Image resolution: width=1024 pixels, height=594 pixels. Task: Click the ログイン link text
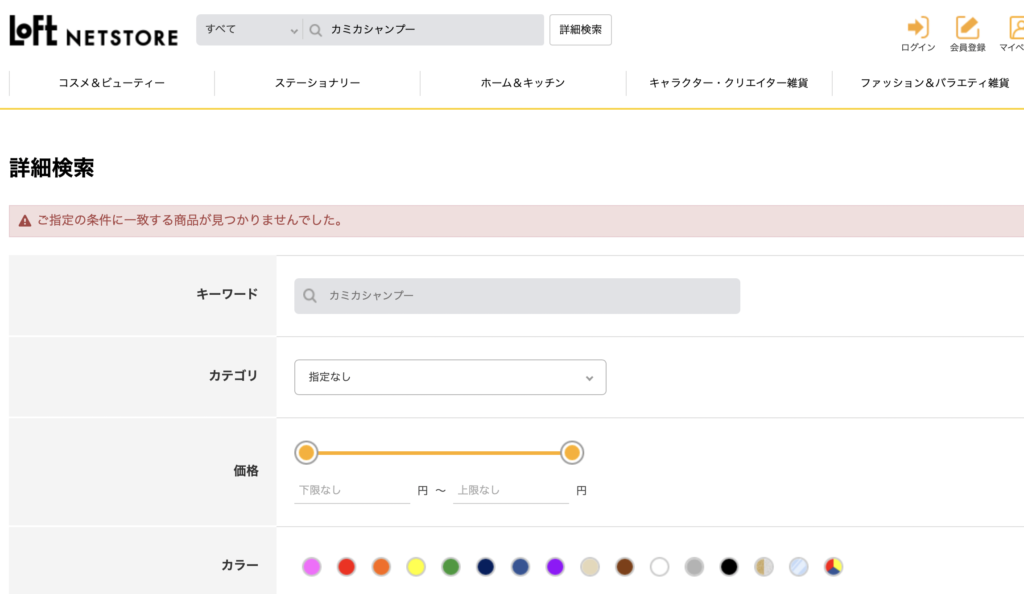(918, 48)
